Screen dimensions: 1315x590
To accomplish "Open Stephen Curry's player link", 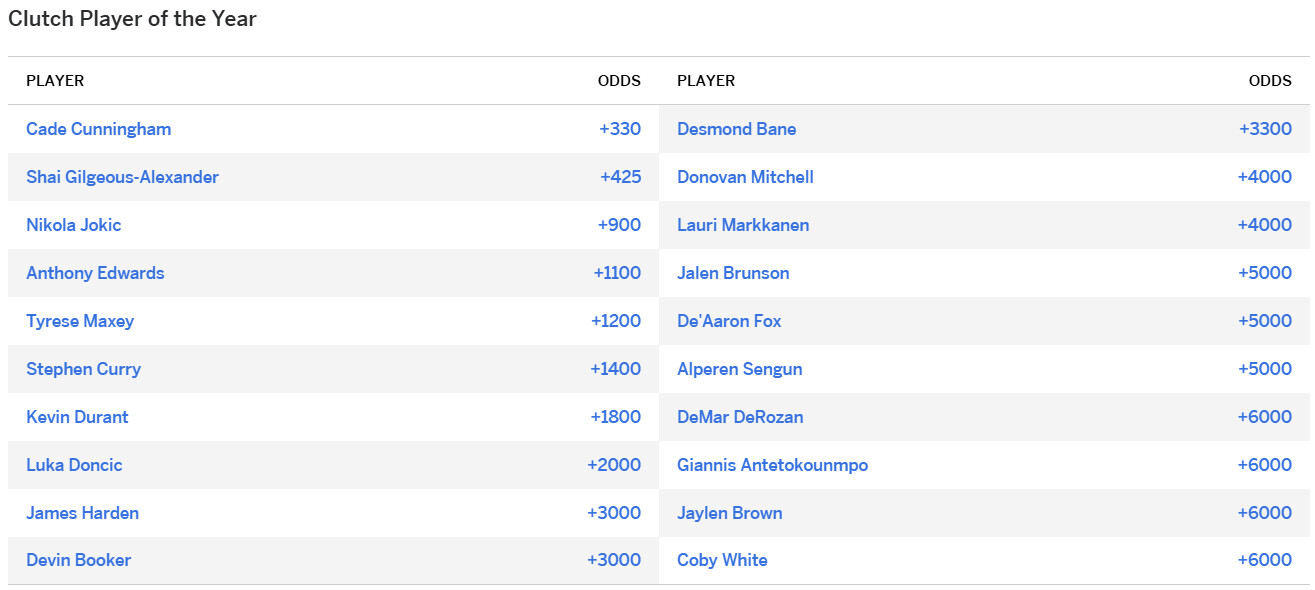I will click(83, 369).
